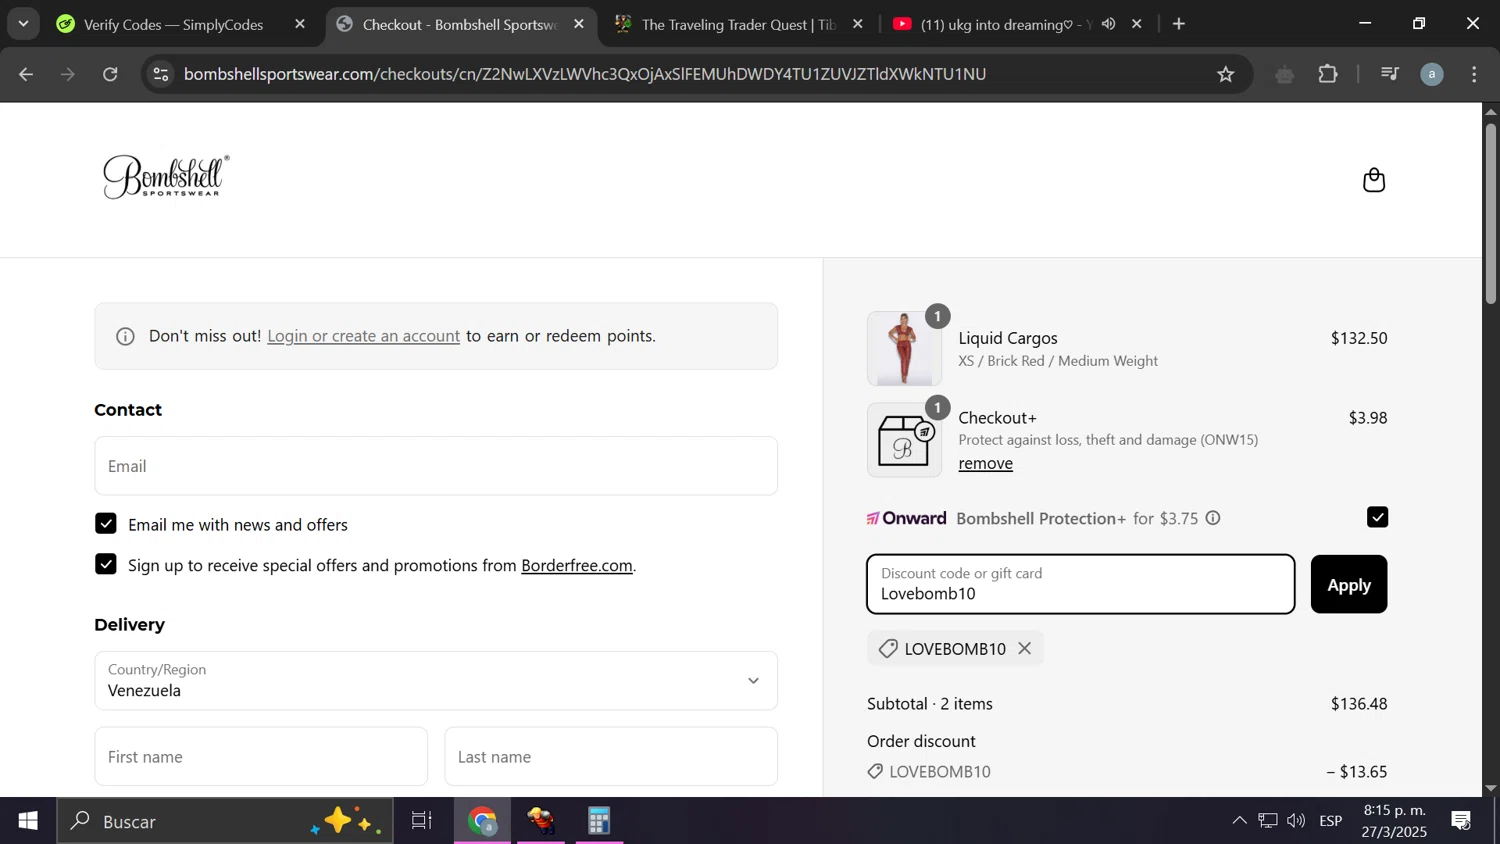
Task: Open the volume control in system tray
Action: pyautogui.click(x=1296, y=821)
